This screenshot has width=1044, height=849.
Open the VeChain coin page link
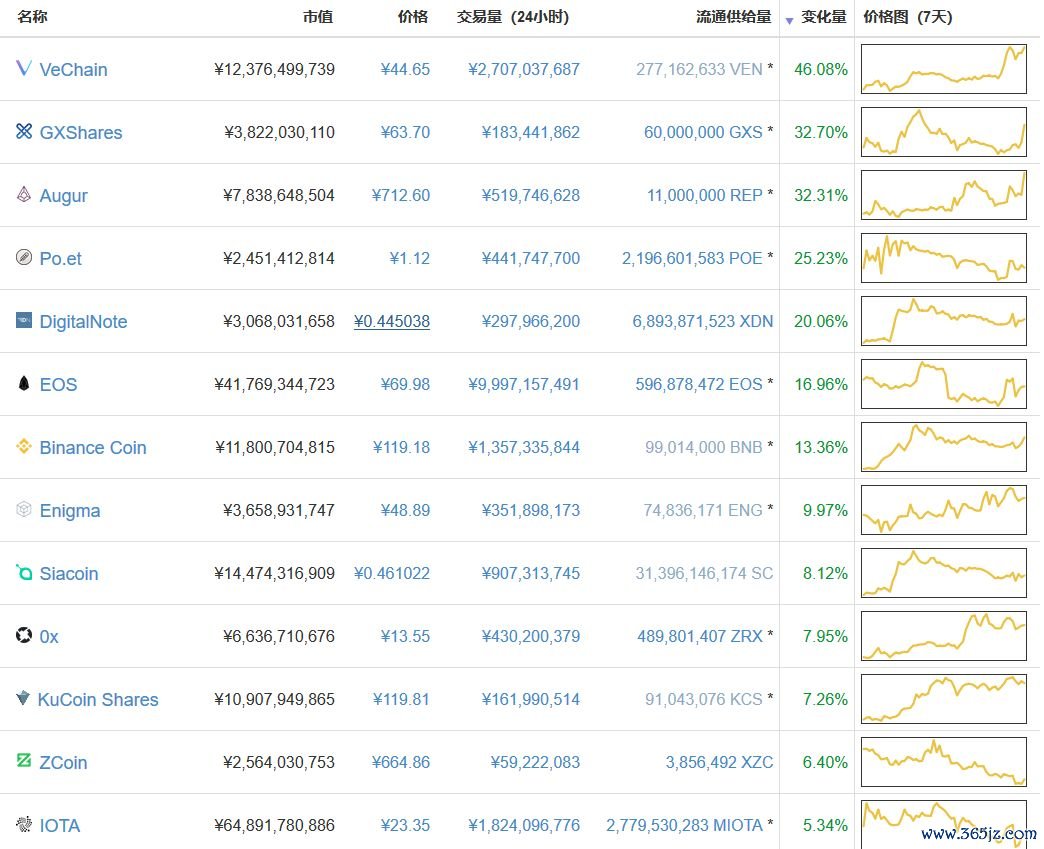point(73,69)
